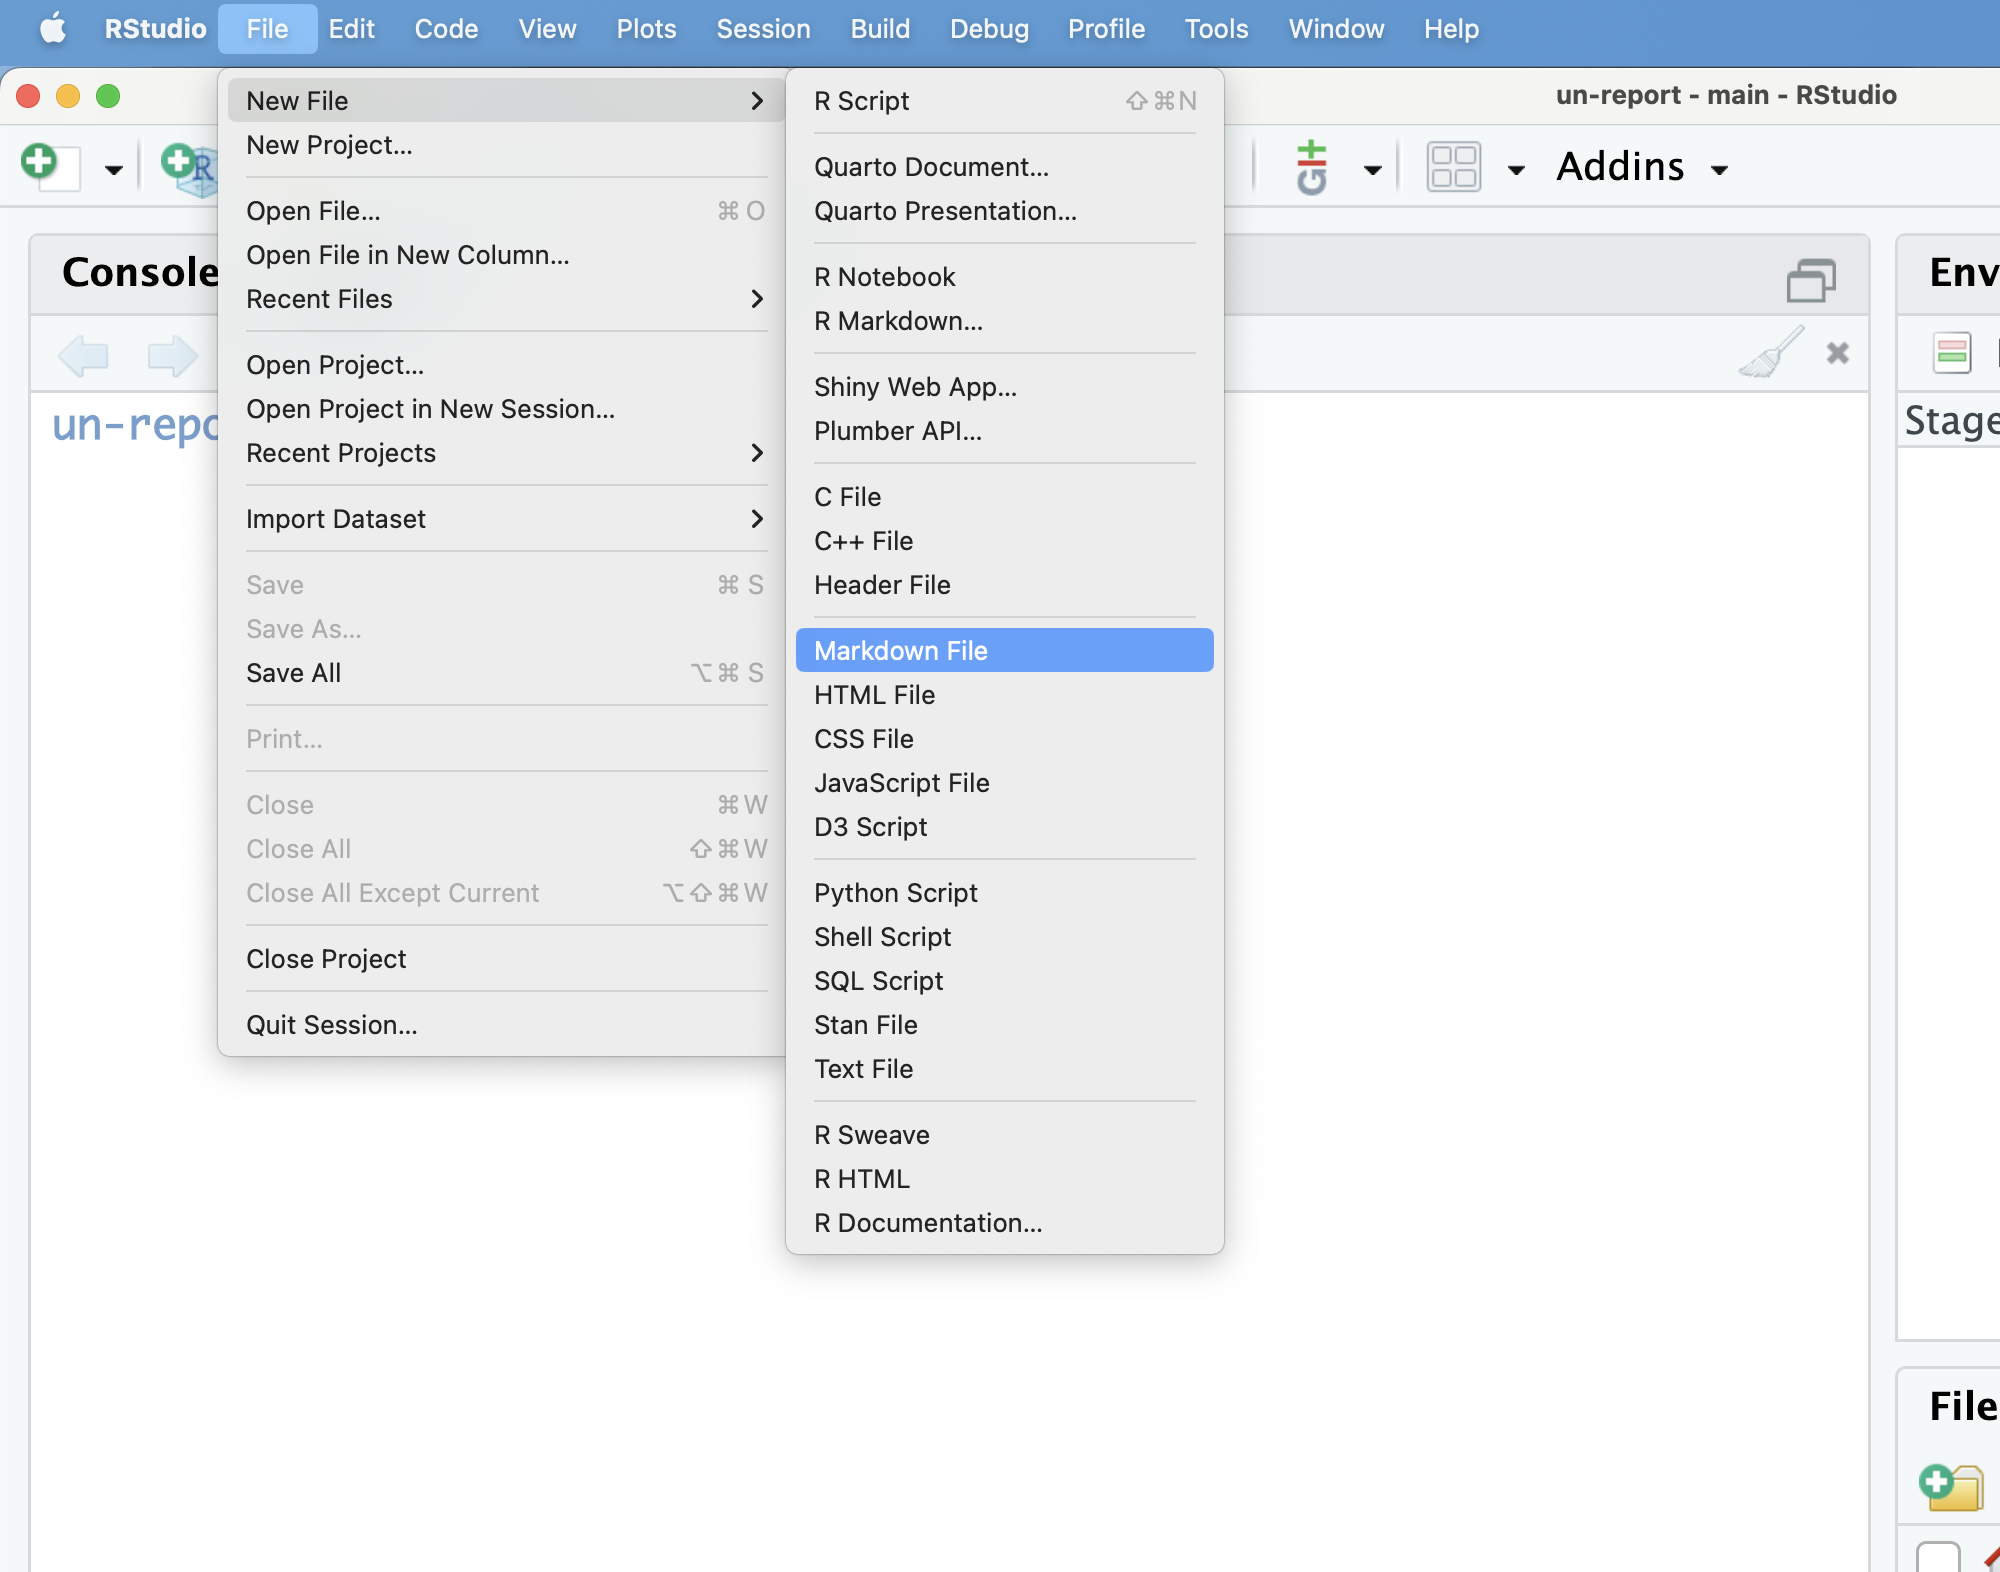This screenshot has width=2000, height=1572.
Task: Open the Profile menu
Action: click(x=1106, y=29)
